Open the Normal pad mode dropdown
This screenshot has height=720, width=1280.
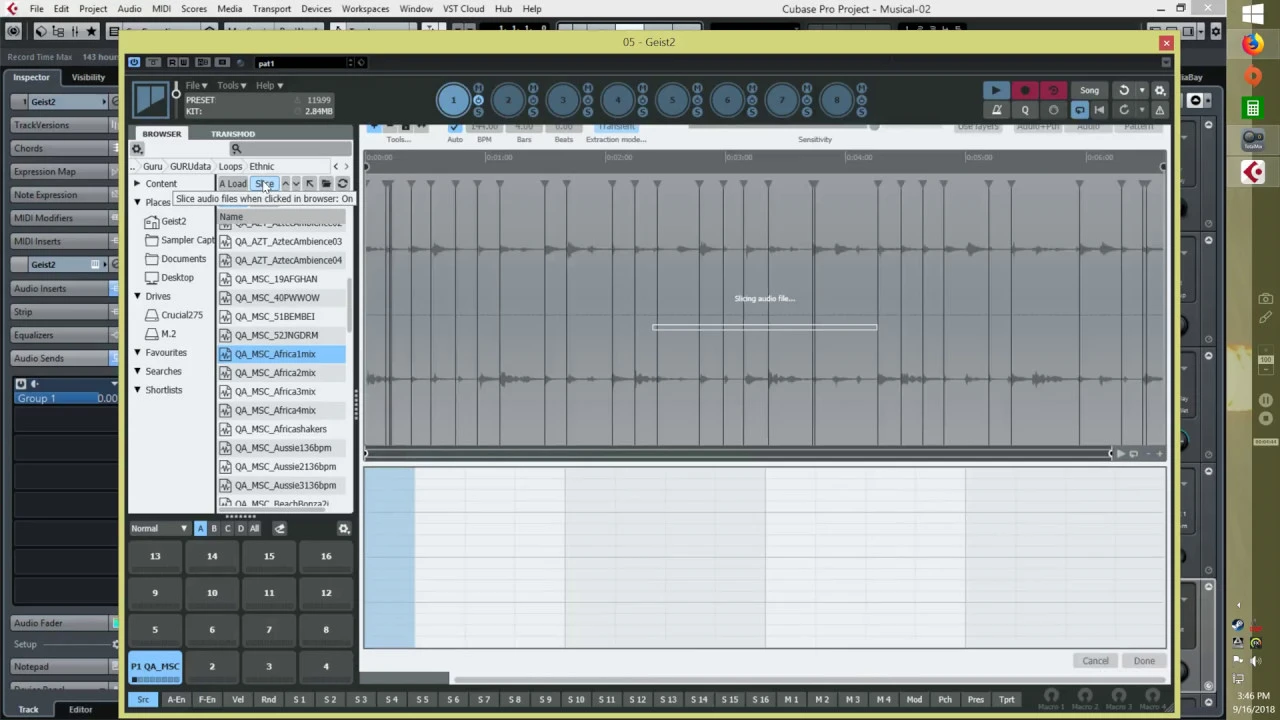pos(159,529)
